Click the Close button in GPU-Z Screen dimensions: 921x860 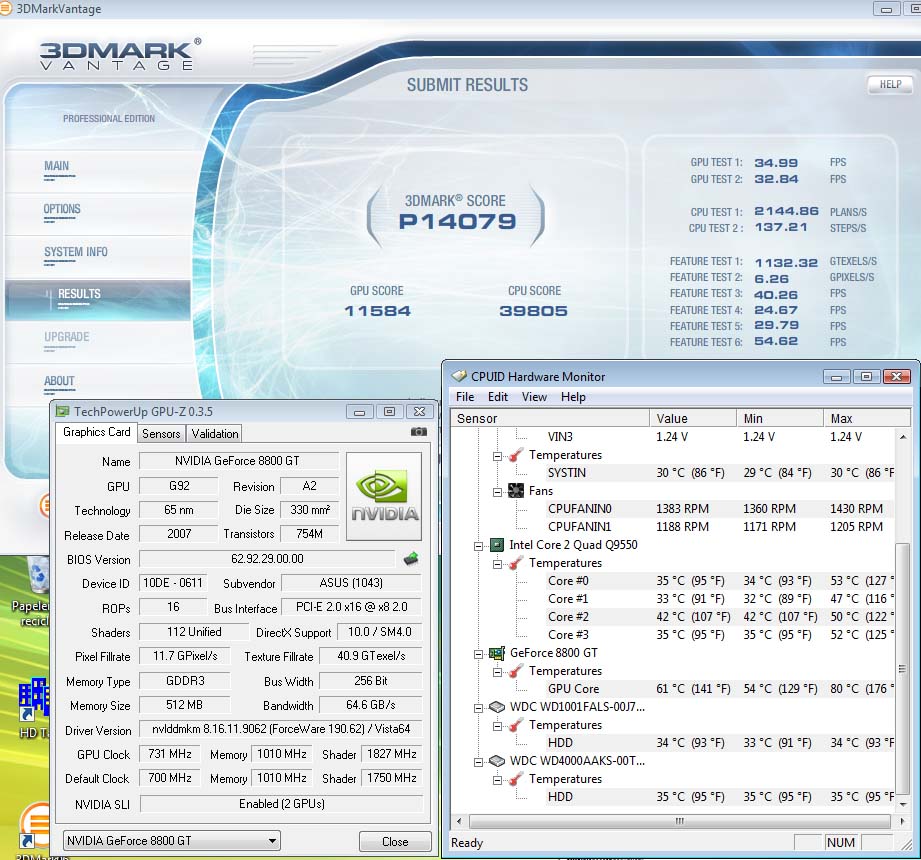395,841
